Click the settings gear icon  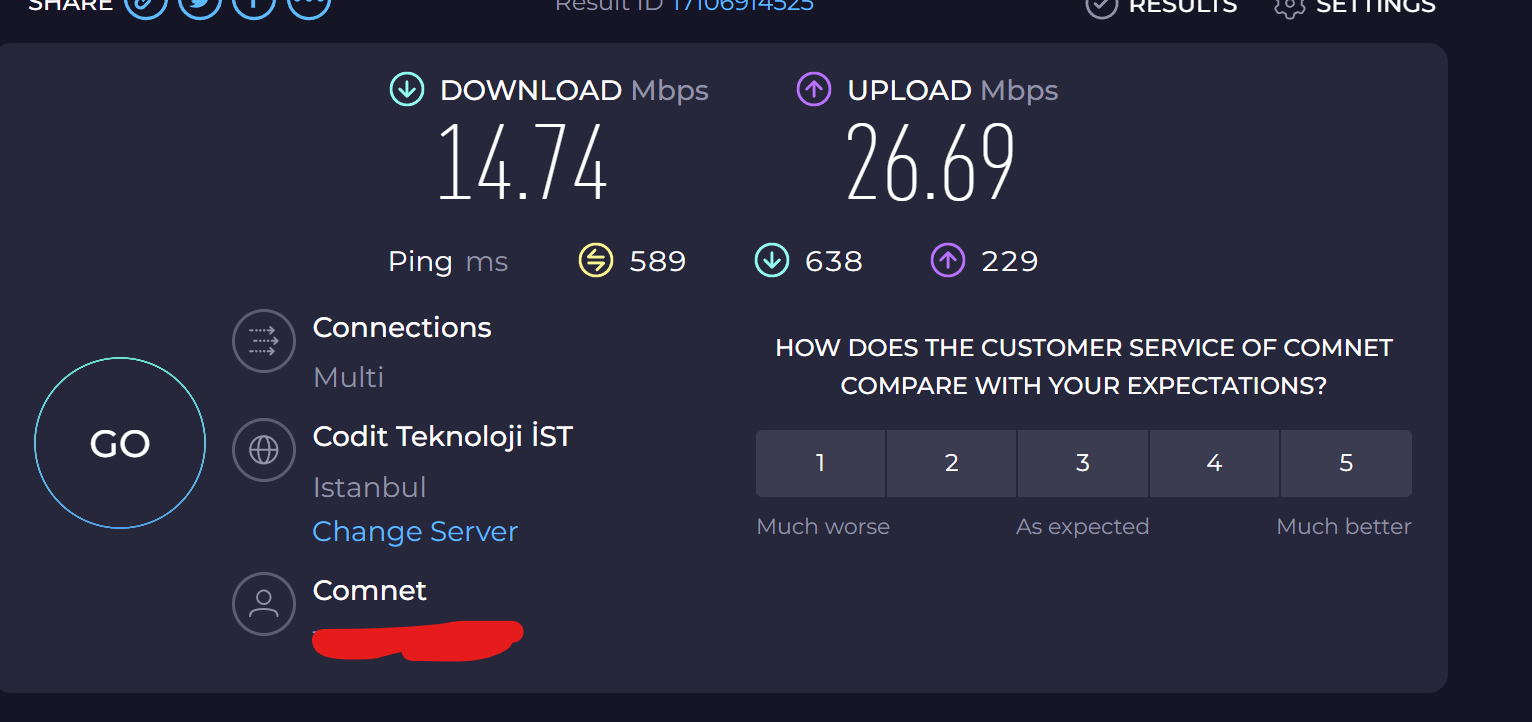point(1290,6)
